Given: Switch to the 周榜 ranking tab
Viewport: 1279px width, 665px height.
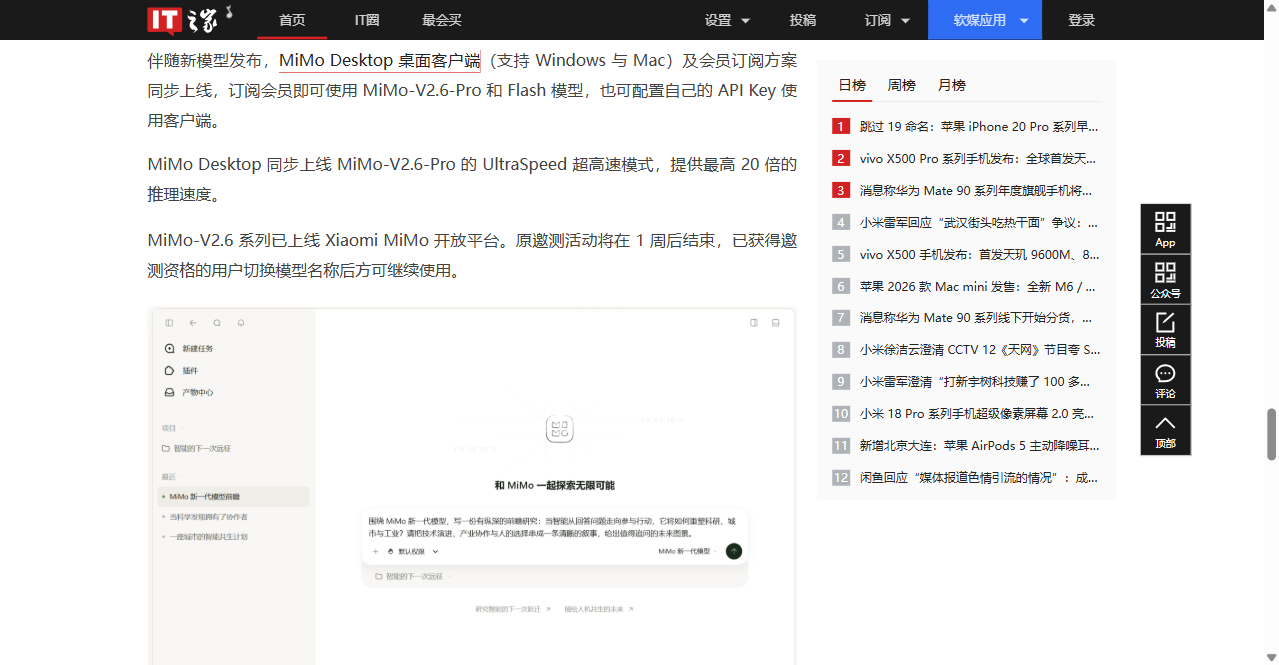Looking at the screenshot, I should pos(902,86).
